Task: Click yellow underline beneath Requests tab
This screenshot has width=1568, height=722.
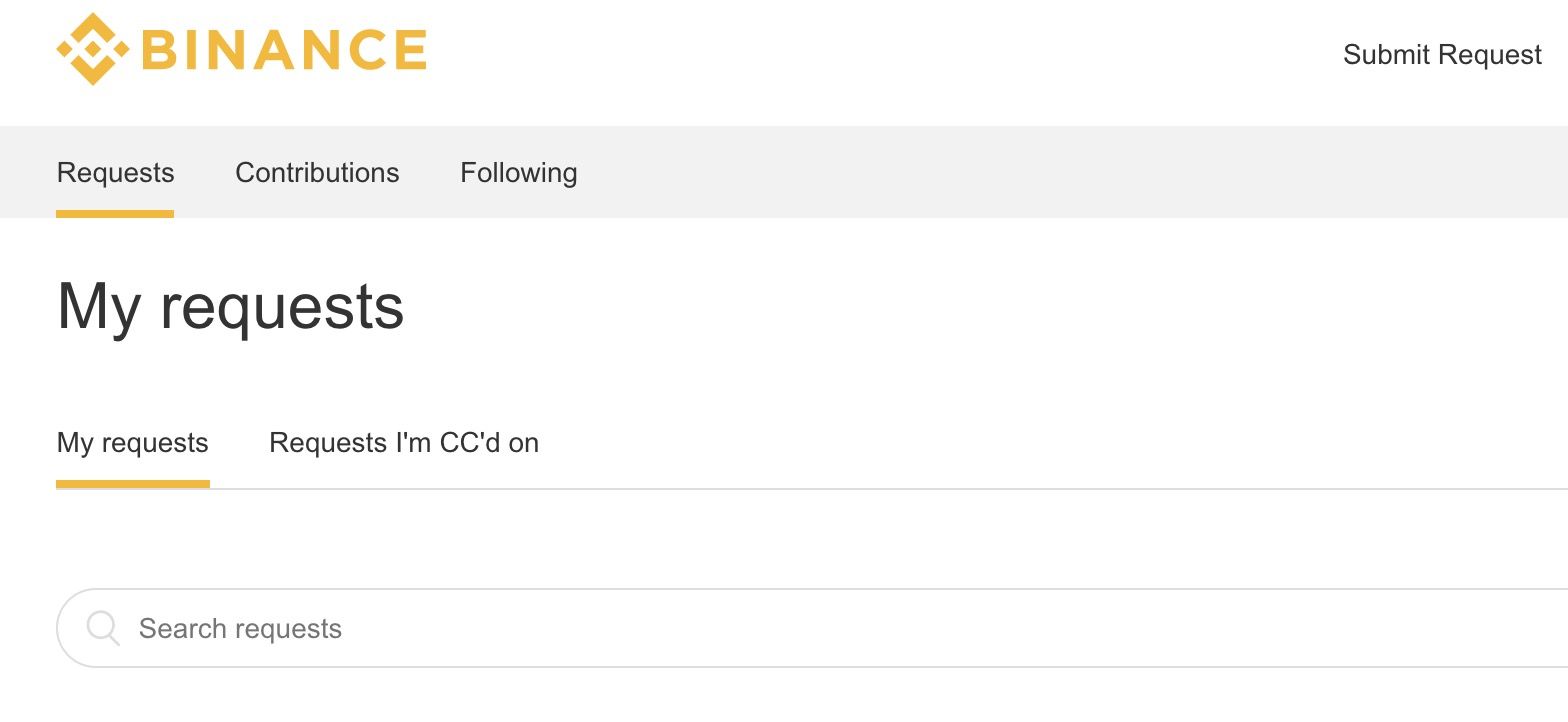Action: pos(115,213)
